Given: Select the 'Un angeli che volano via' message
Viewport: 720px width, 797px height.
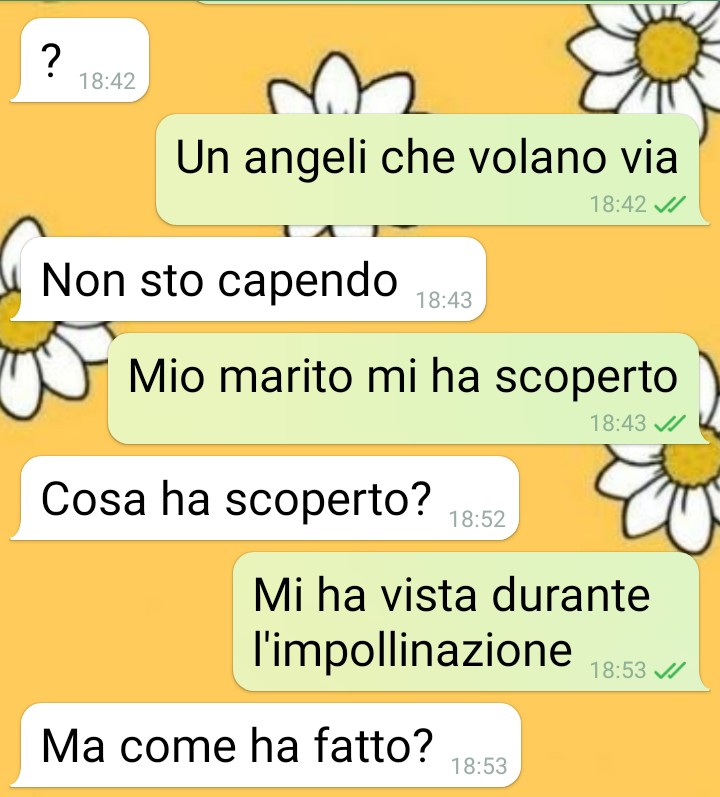Looking at the screenshot, I should pyautogui.click(x=432, y=169).
